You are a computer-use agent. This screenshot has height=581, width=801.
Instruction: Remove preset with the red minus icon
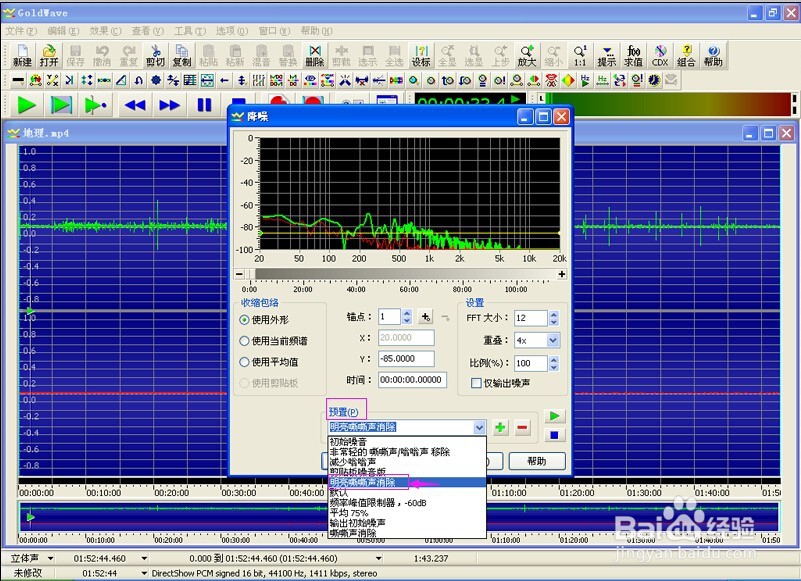(522, 427)
